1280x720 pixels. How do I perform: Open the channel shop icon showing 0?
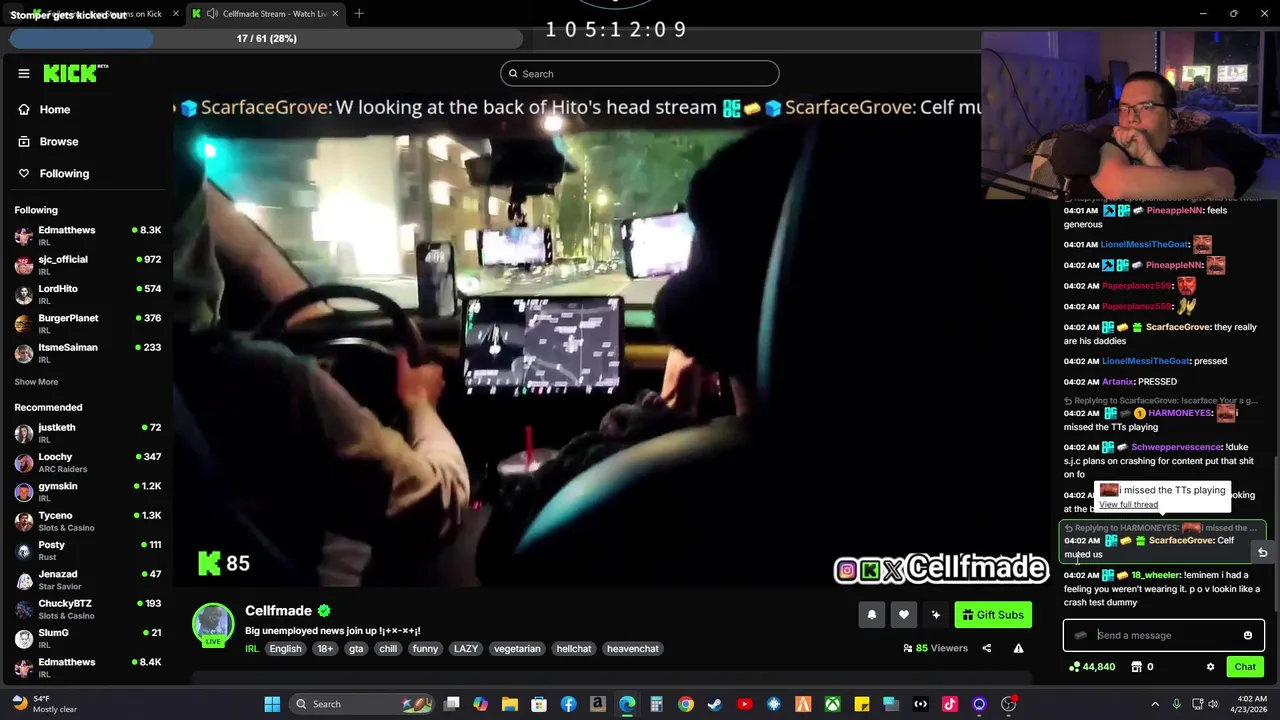(x=1142, y=667)
